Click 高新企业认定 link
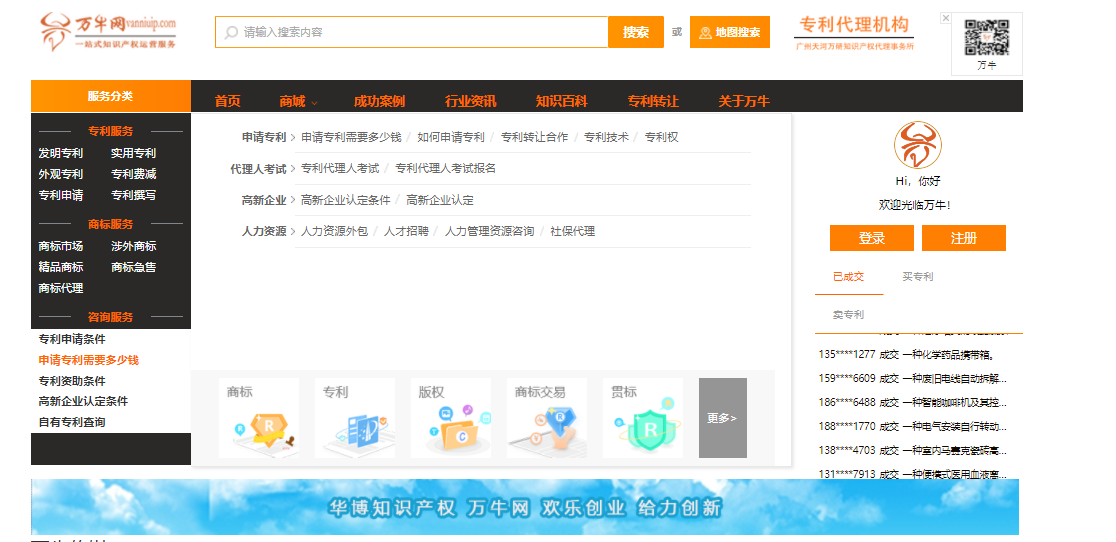Viewport: 1116px width, 542px height. (x=440, y=201)
